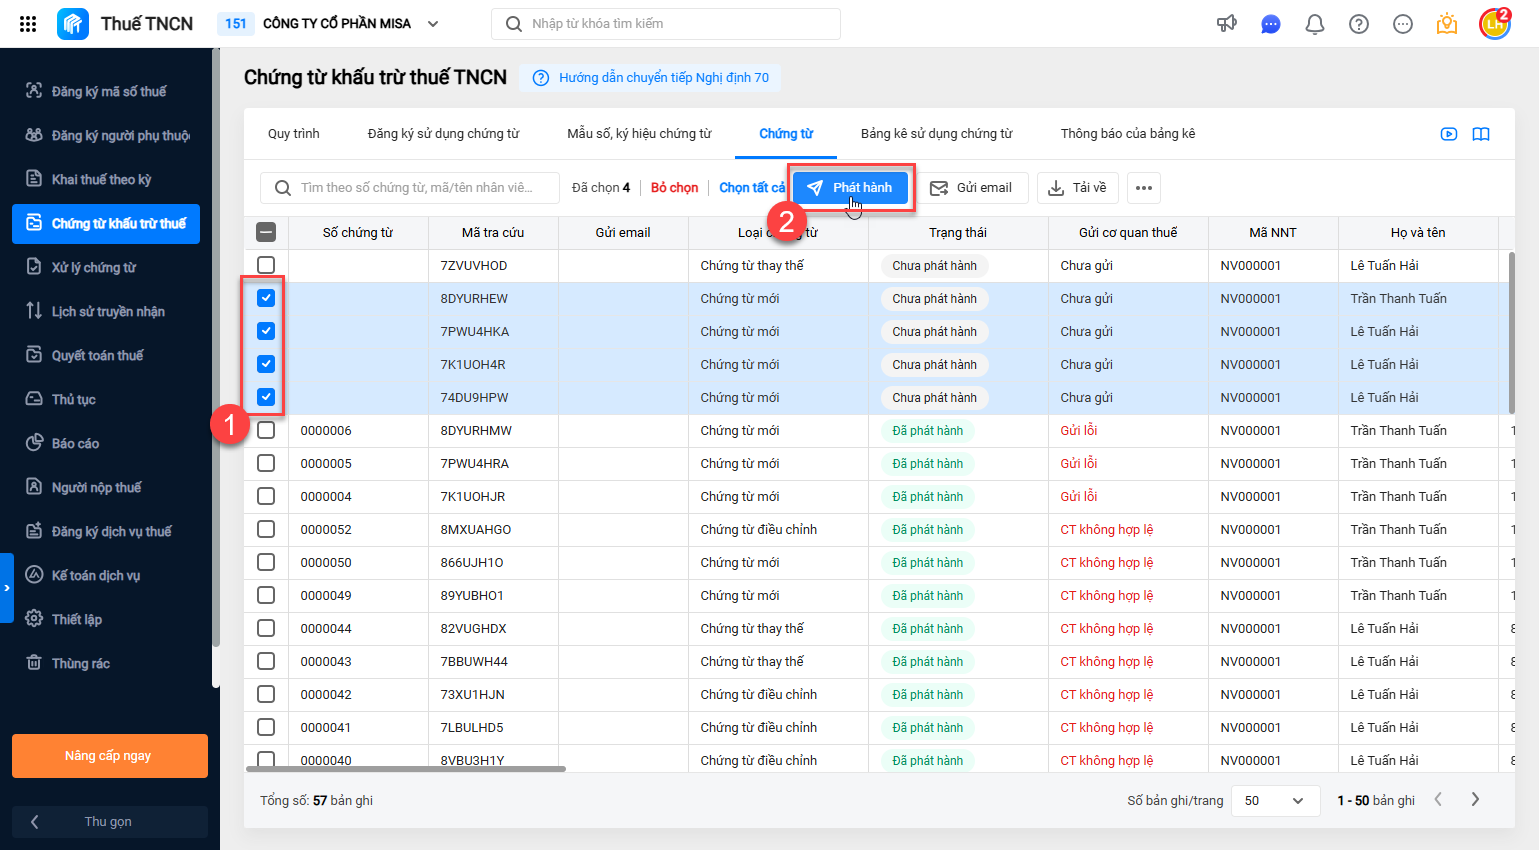Open the chat messenger icon
Screen dimensions: 1539x850
pos(1271,24)
